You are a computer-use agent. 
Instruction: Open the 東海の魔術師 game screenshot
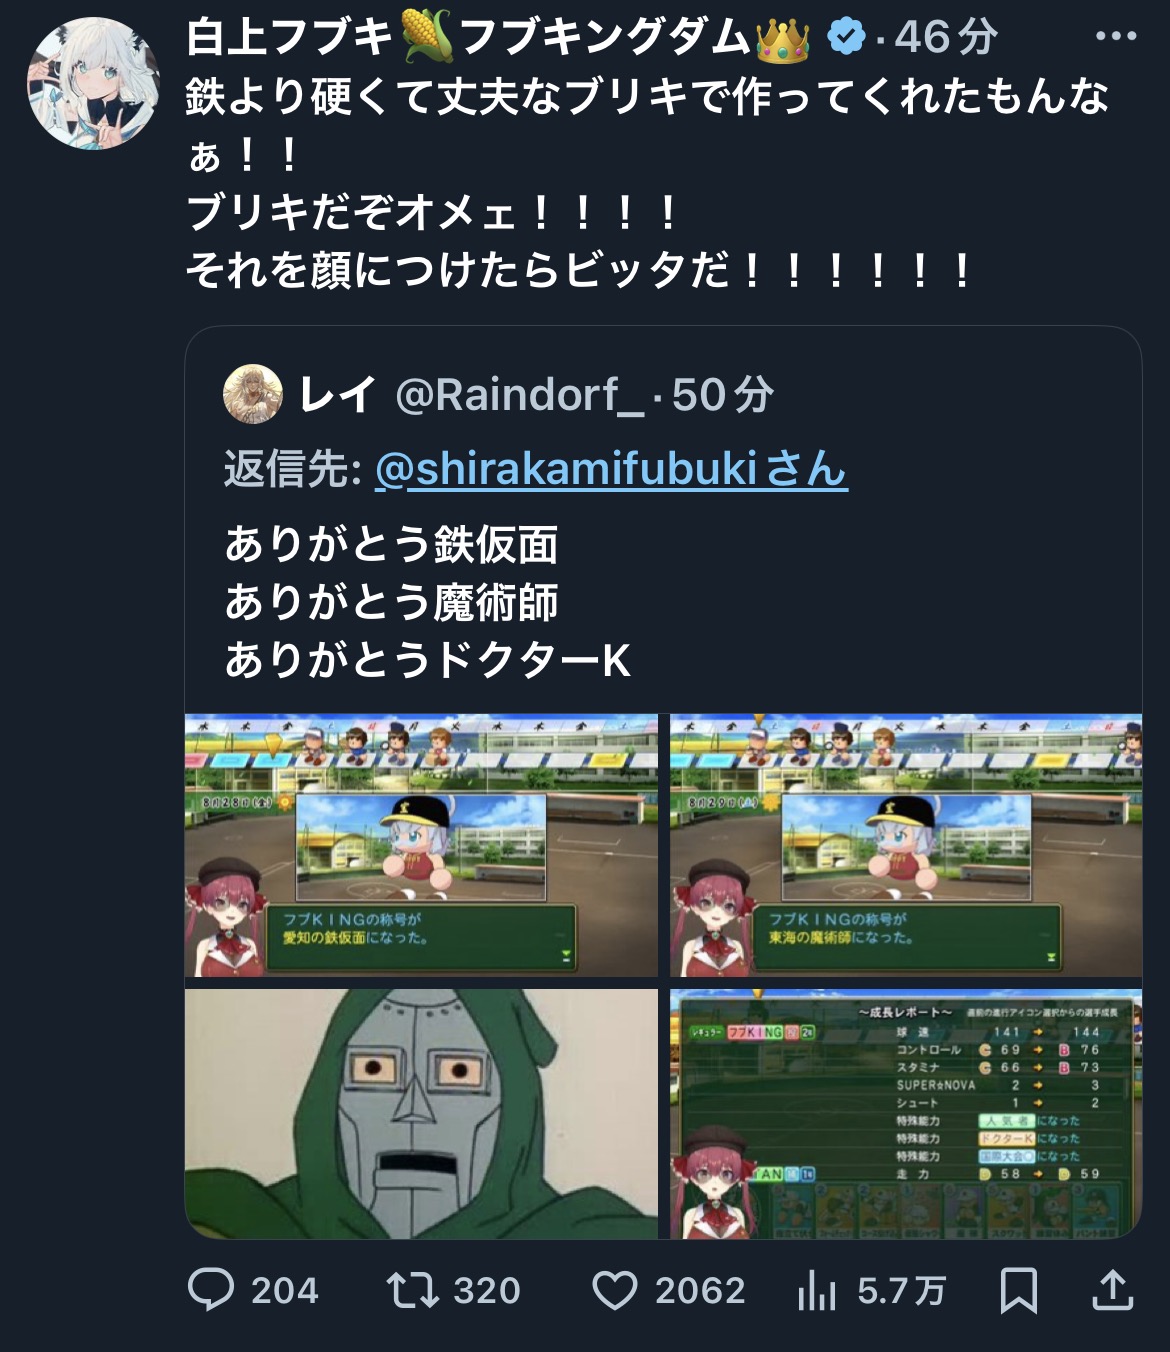point(906,845)
